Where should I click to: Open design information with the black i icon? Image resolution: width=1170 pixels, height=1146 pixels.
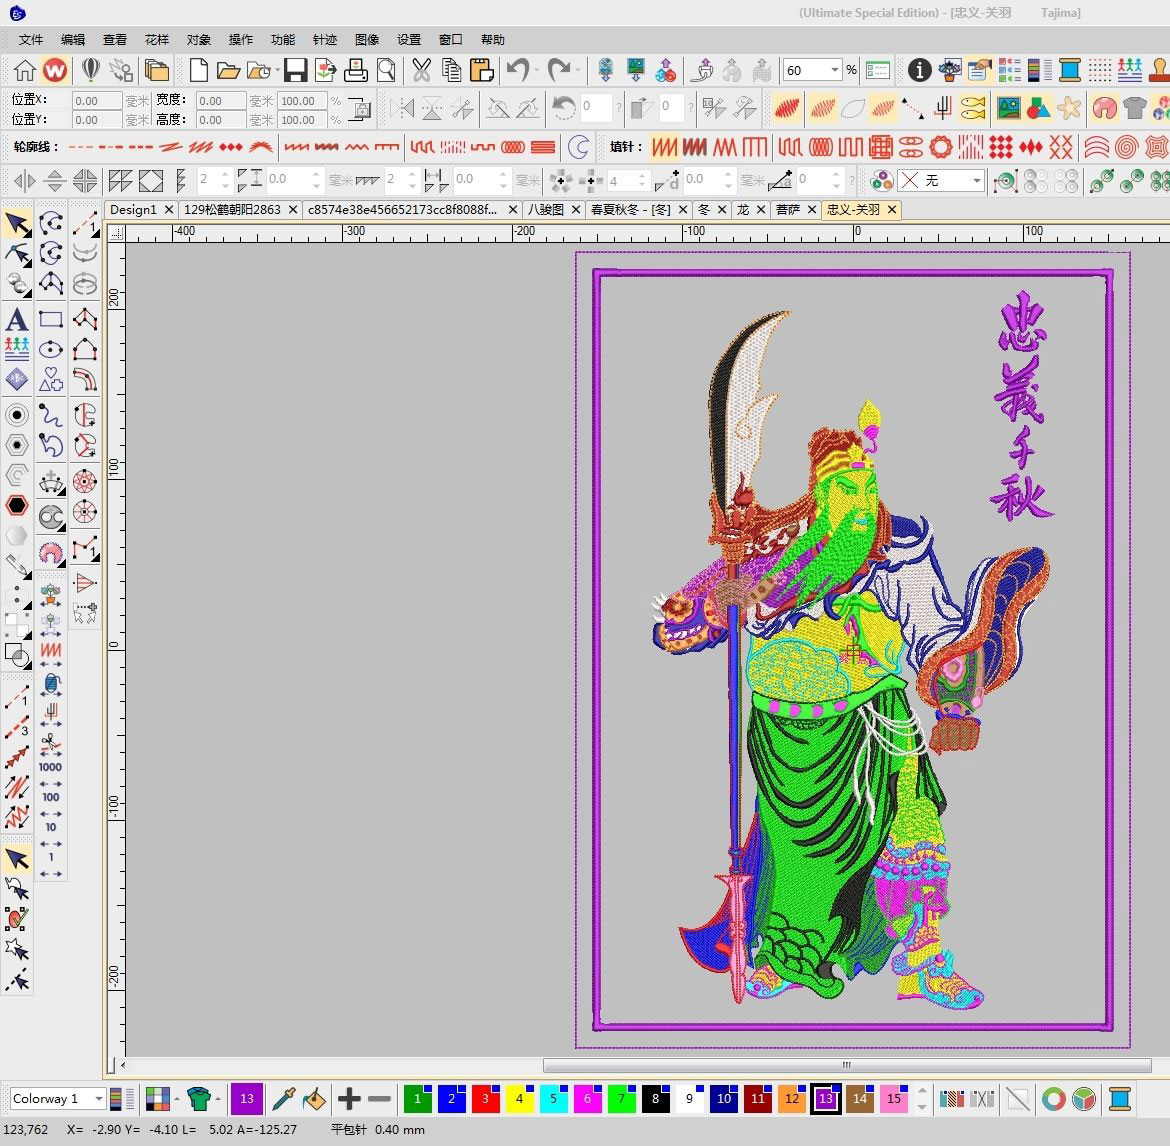coord(919,71)
